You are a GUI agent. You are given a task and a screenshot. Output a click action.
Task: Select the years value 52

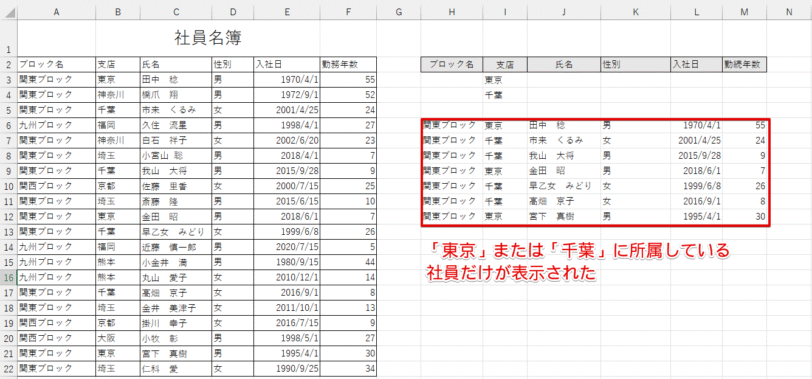tap(348, 95)
